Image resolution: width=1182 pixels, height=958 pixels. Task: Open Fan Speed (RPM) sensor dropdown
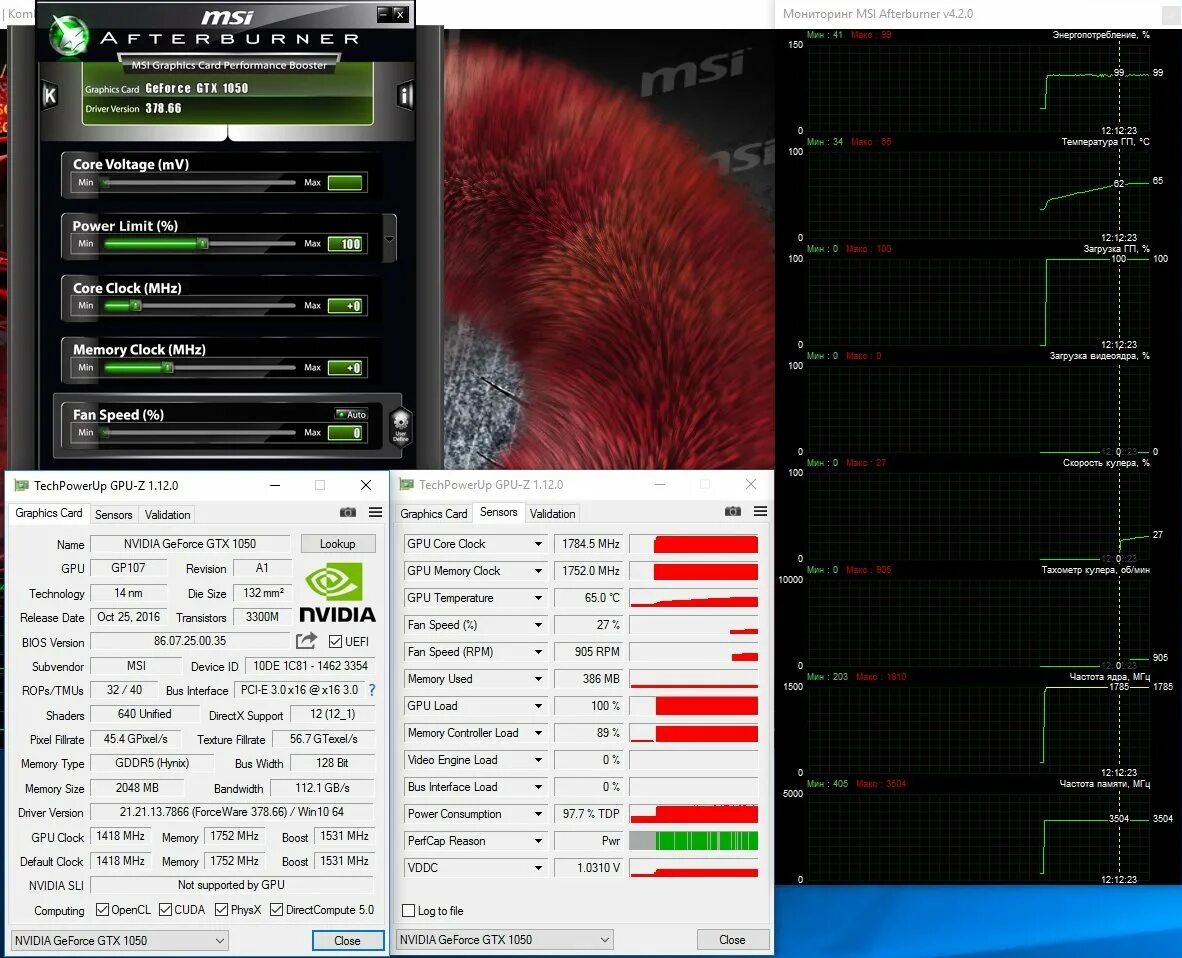[538, 652]
